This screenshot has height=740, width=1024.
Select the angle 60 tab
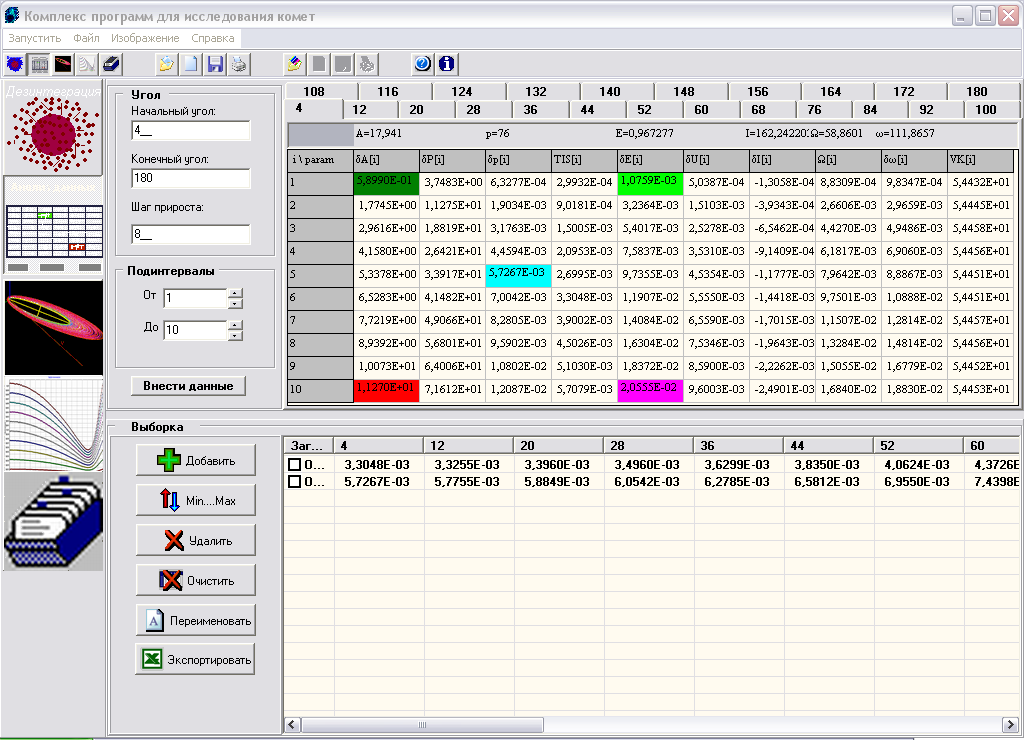(x=701, y=110)
